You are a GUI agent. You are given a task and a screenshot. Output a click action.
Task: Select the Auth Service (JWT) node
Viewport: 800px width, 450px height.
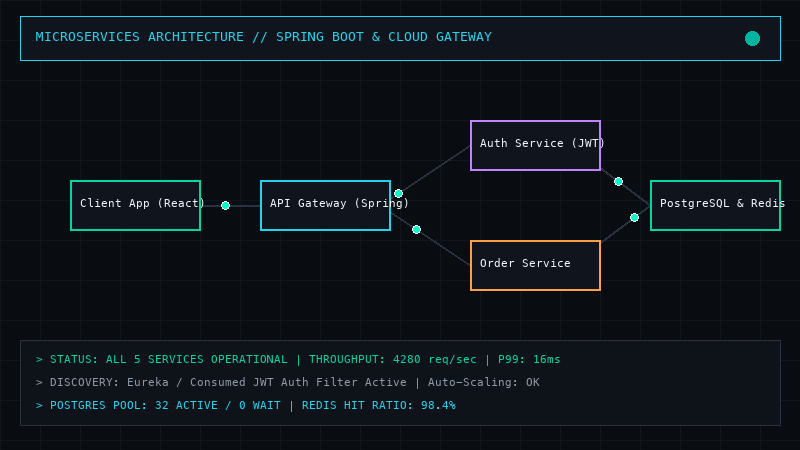pyautogui.click(x=535, y=145)
